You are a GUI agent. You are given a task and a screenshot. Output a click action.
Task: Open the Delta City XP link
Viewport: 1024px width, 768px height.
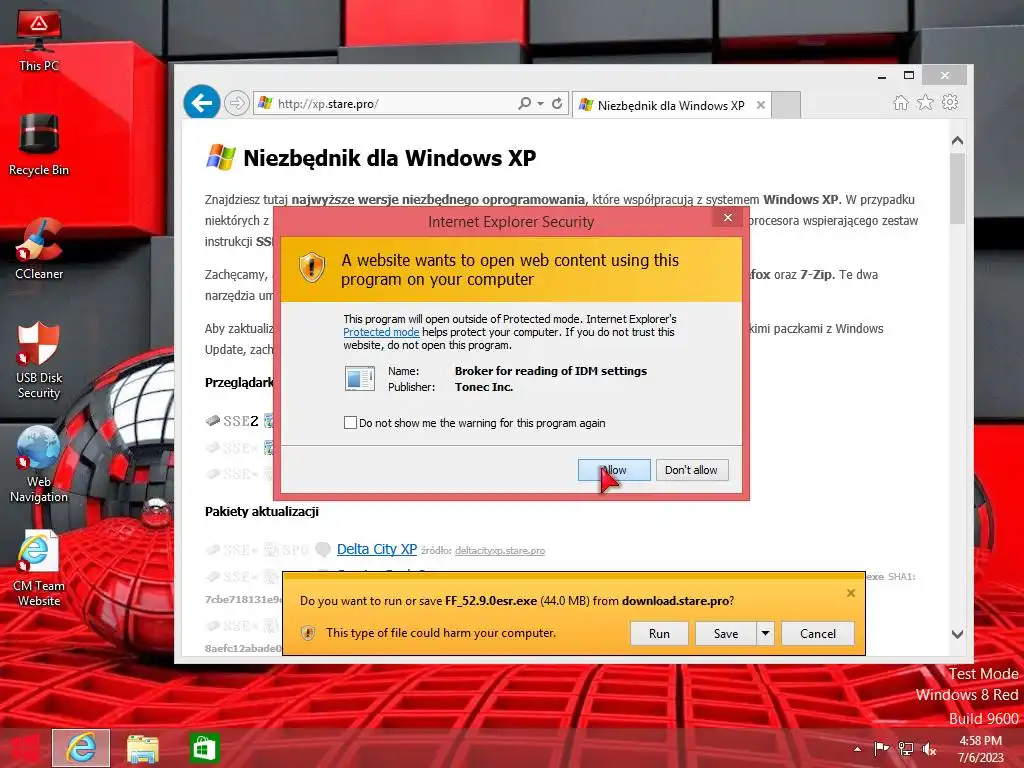point(377,549)
